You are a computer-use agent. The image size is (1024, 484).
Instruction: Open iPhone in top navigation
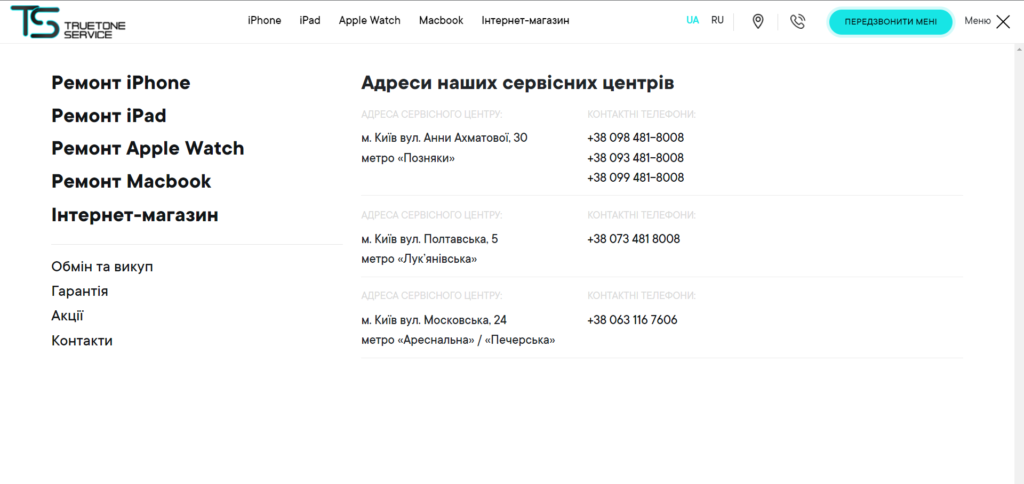pos(264,20)
